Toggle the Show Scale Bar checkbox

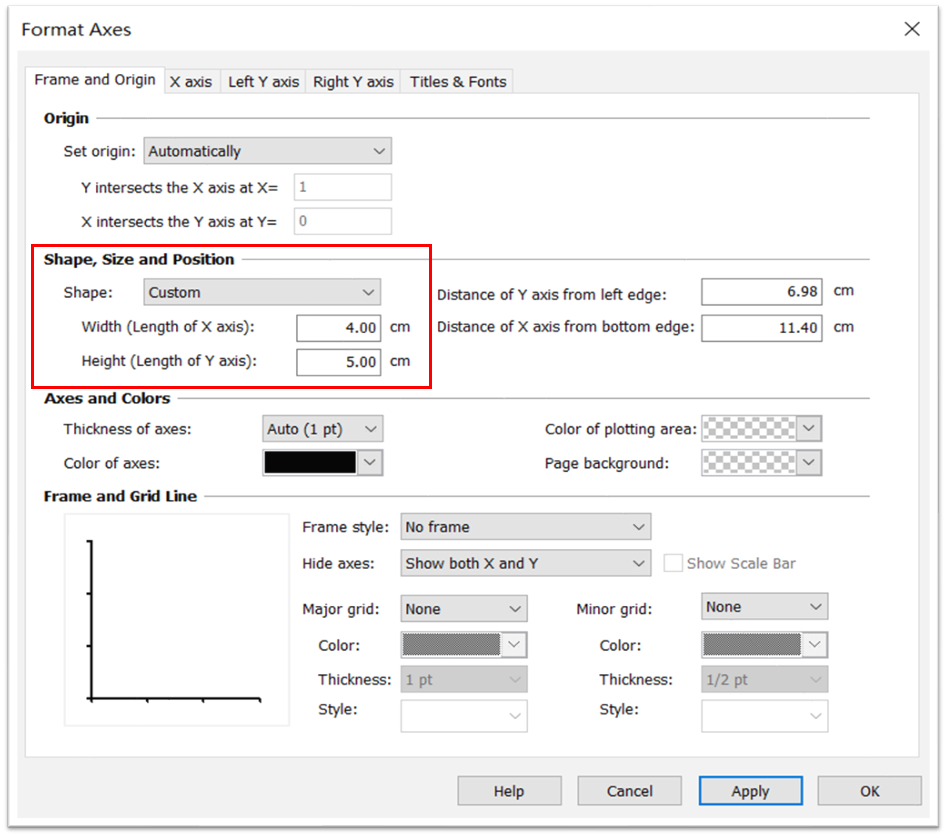pos(673,563)
